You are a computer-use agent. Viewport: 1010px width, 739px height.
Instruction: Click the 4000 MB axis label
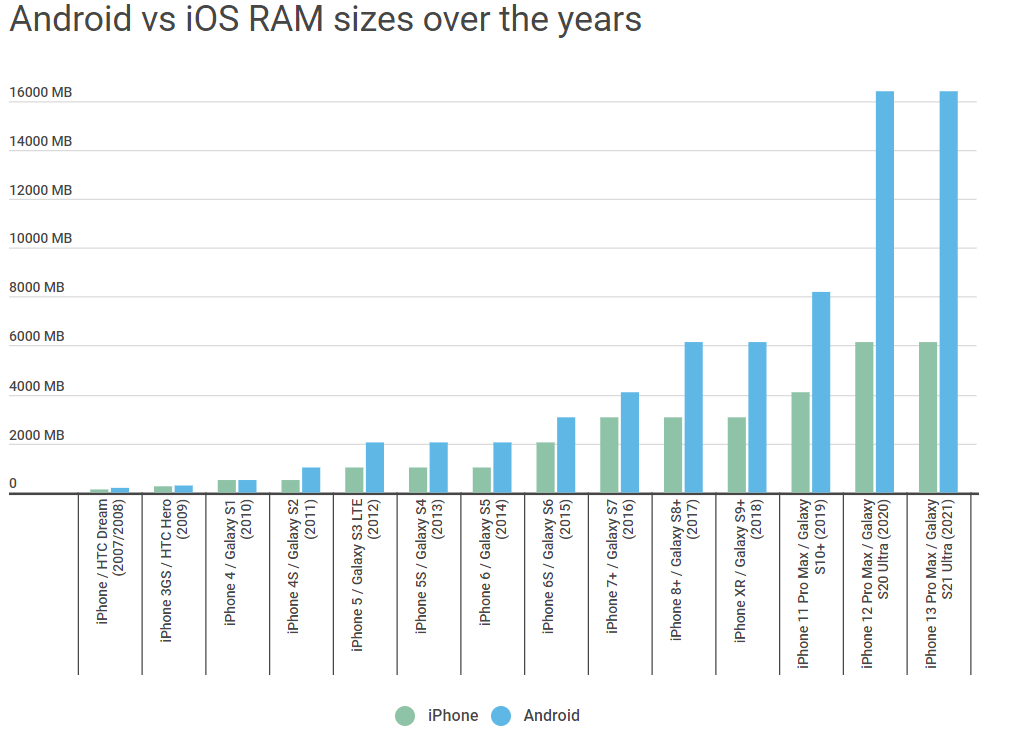(37, 386)
